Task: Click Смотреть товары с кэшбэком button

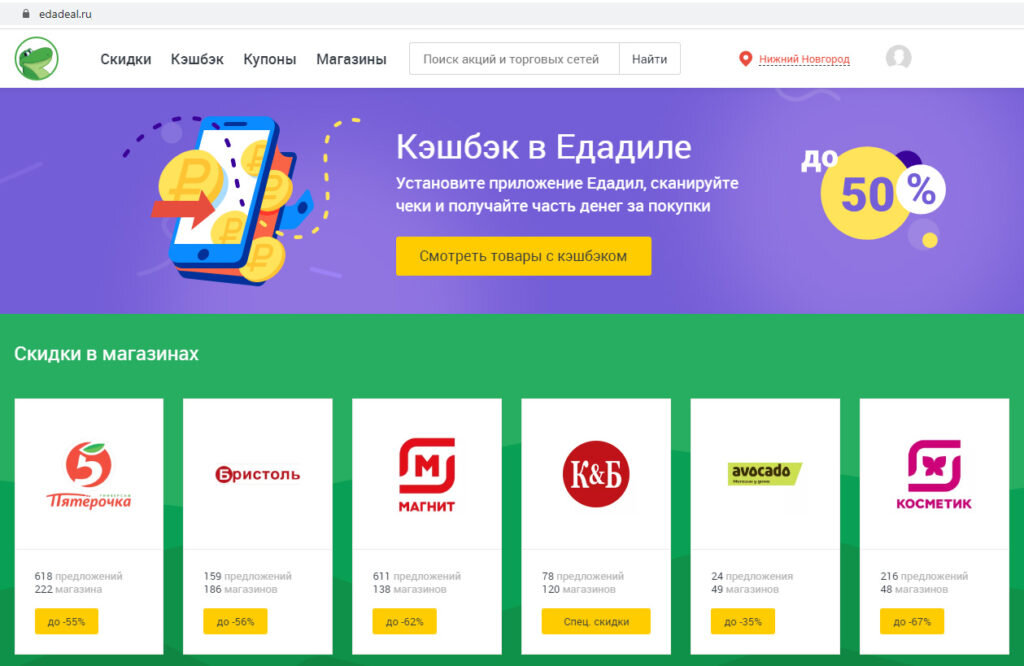Action: pyautogui.click(x=523, y=256)
